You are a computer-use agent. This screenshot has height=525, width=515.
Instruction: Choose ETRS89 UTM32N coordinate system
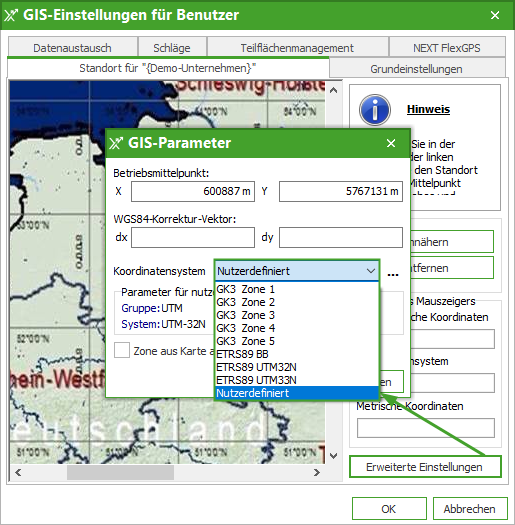[x=297, y=367]
